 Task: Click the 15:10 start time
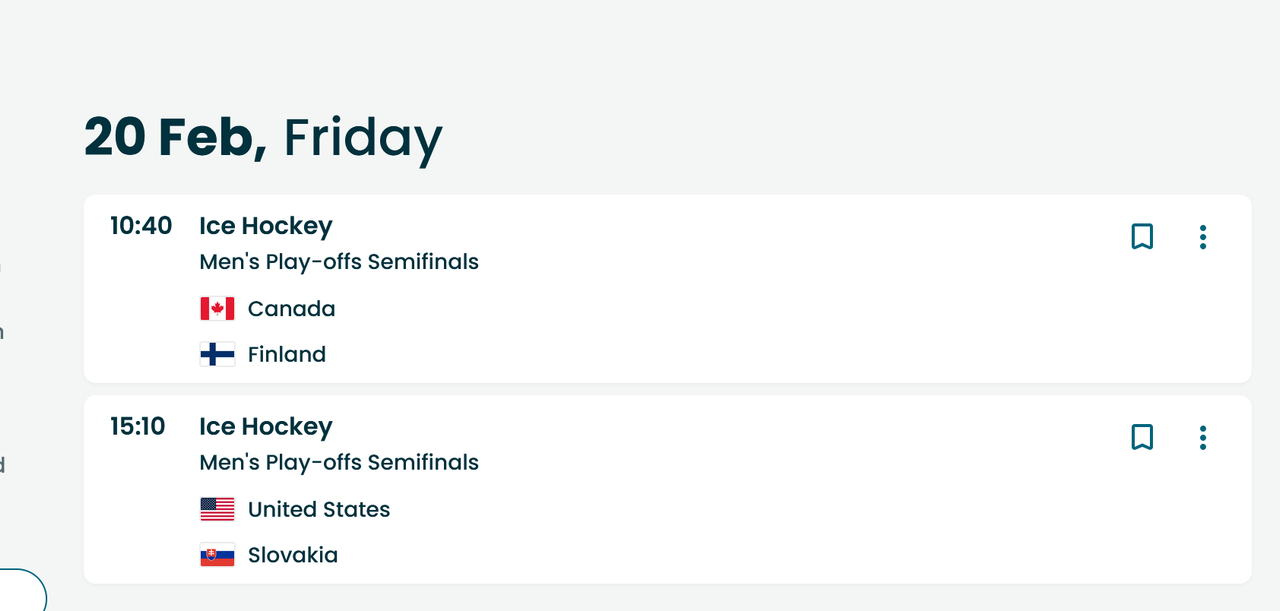(x=138, y=426)
